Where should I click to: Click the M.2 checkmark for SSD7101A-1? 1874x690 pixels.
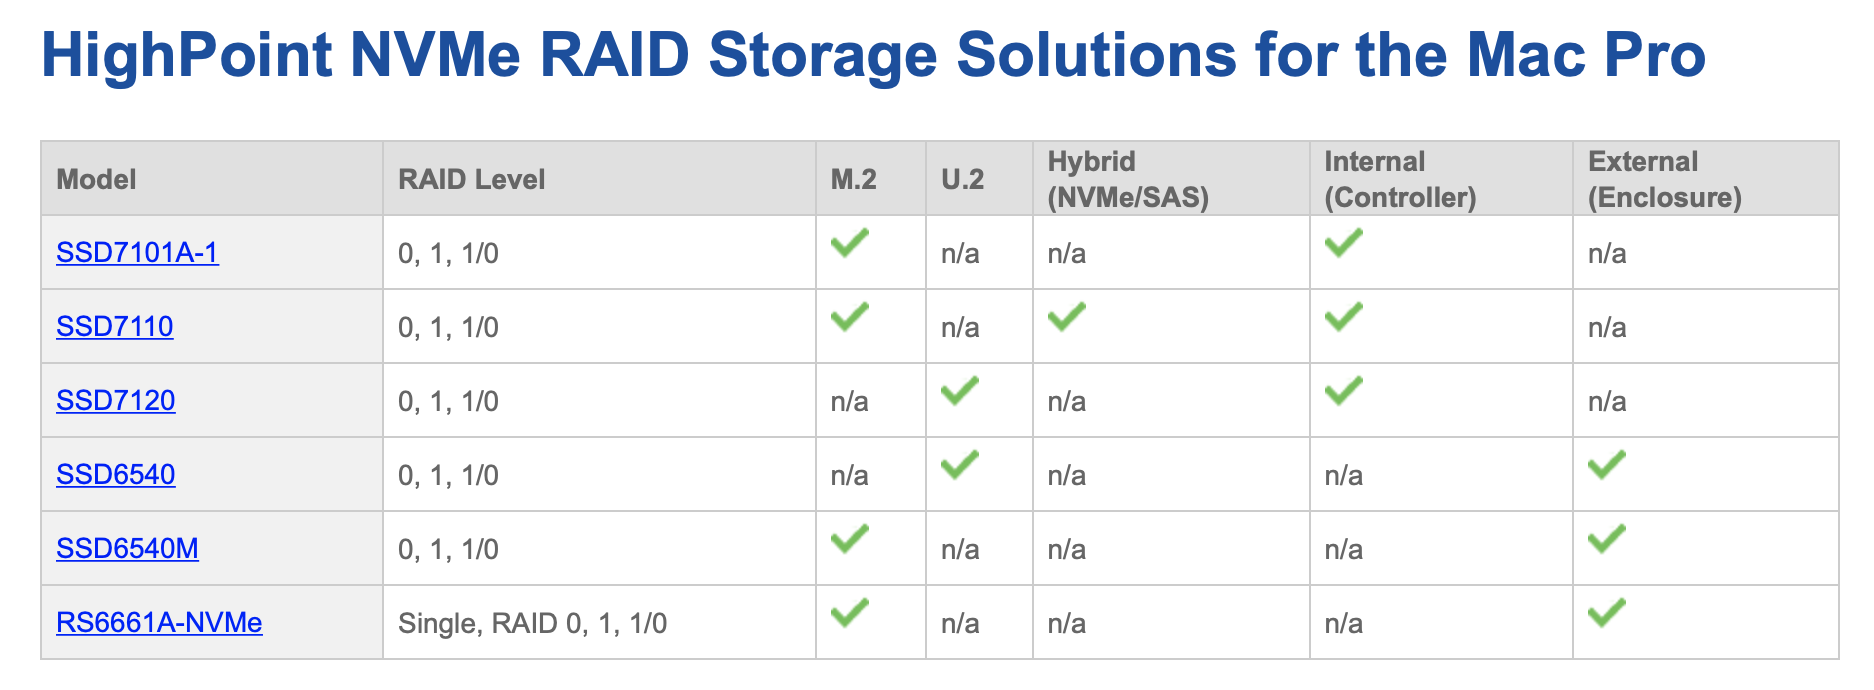[x=850, y=242]
